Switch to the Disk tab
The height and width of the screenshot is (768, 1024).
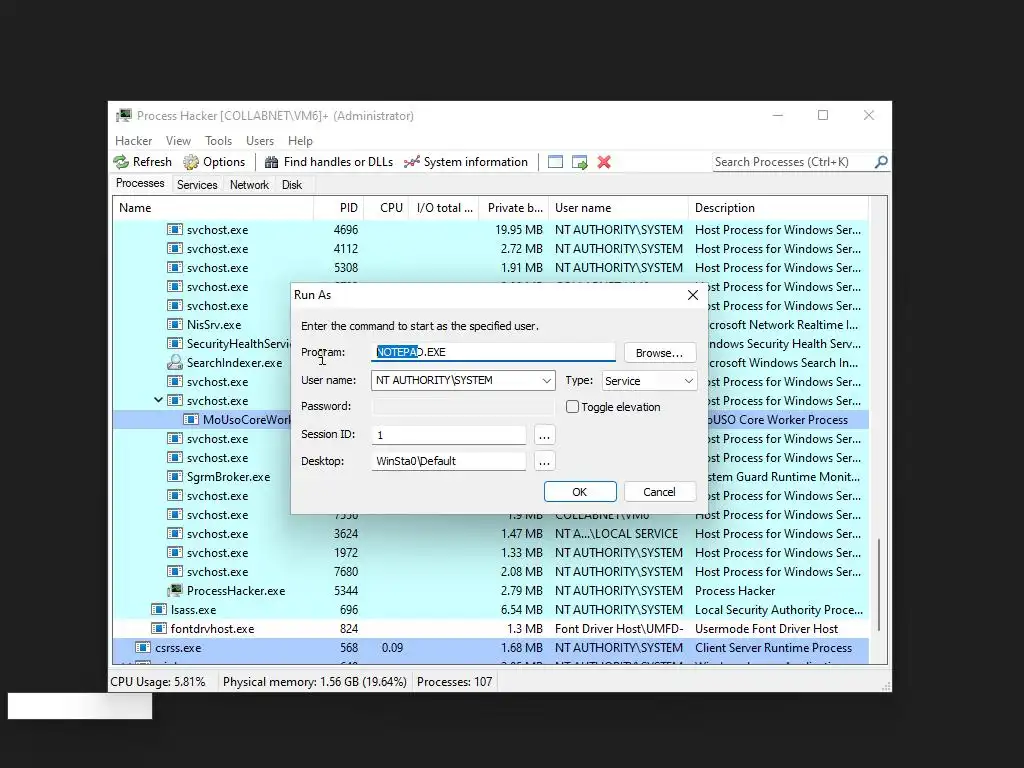(292, 185)
